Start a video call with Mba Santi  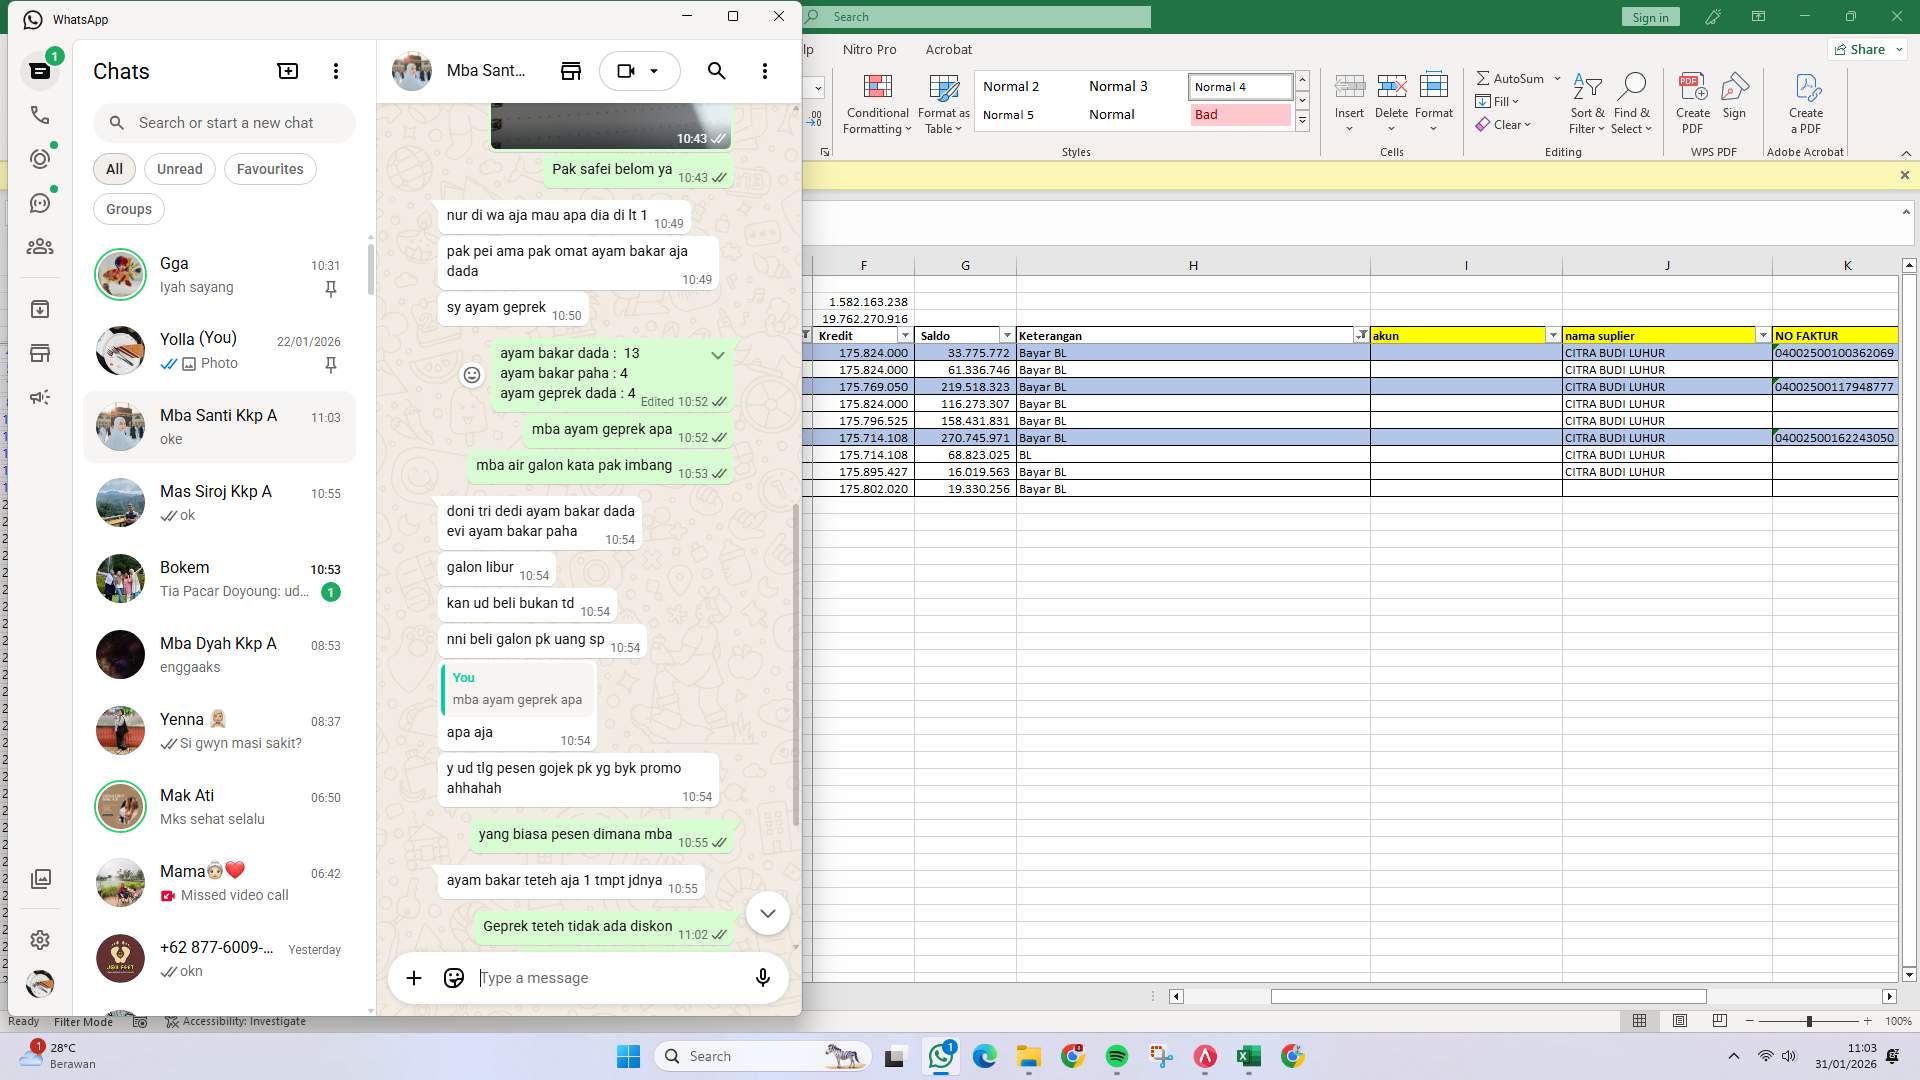pos(625,70)
